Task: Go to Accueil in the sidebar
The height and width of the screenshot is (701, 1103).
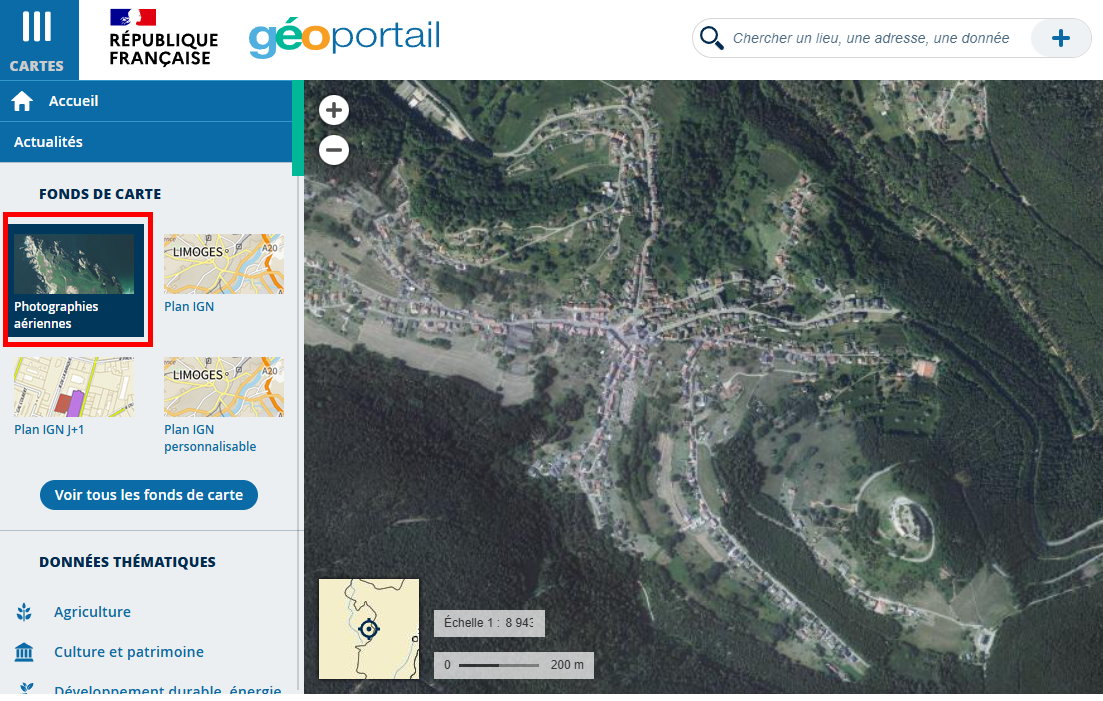Action: point(73,101)
